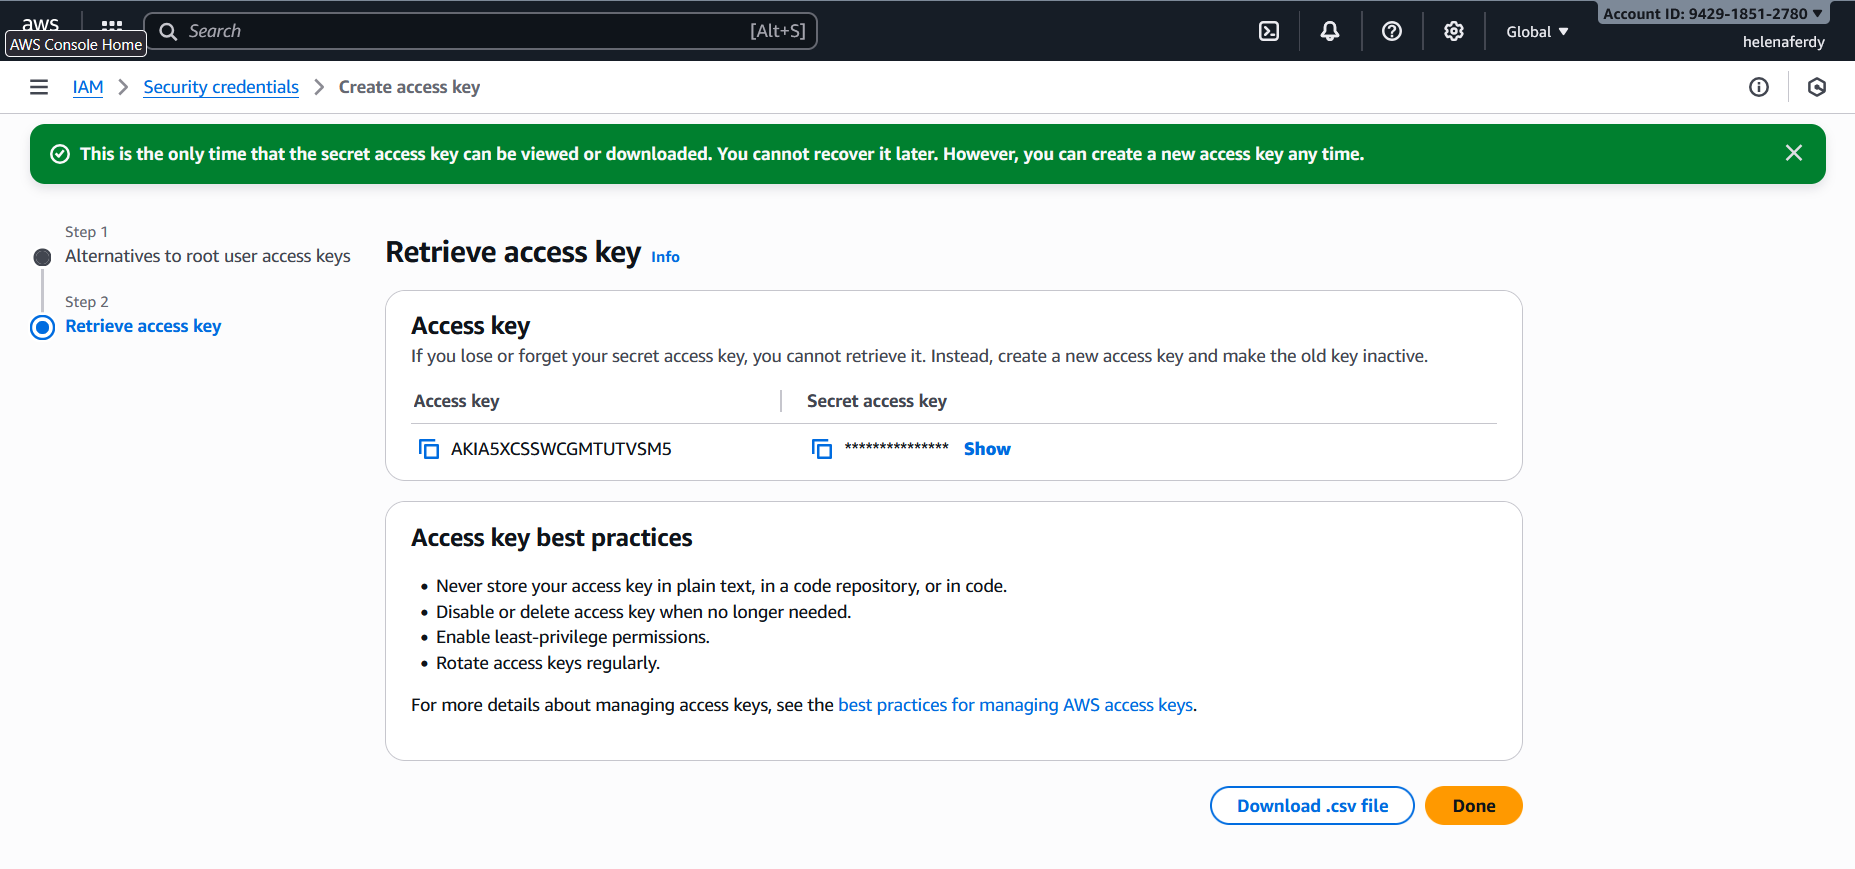Select the Retrieve access key step

pos(143,326)
